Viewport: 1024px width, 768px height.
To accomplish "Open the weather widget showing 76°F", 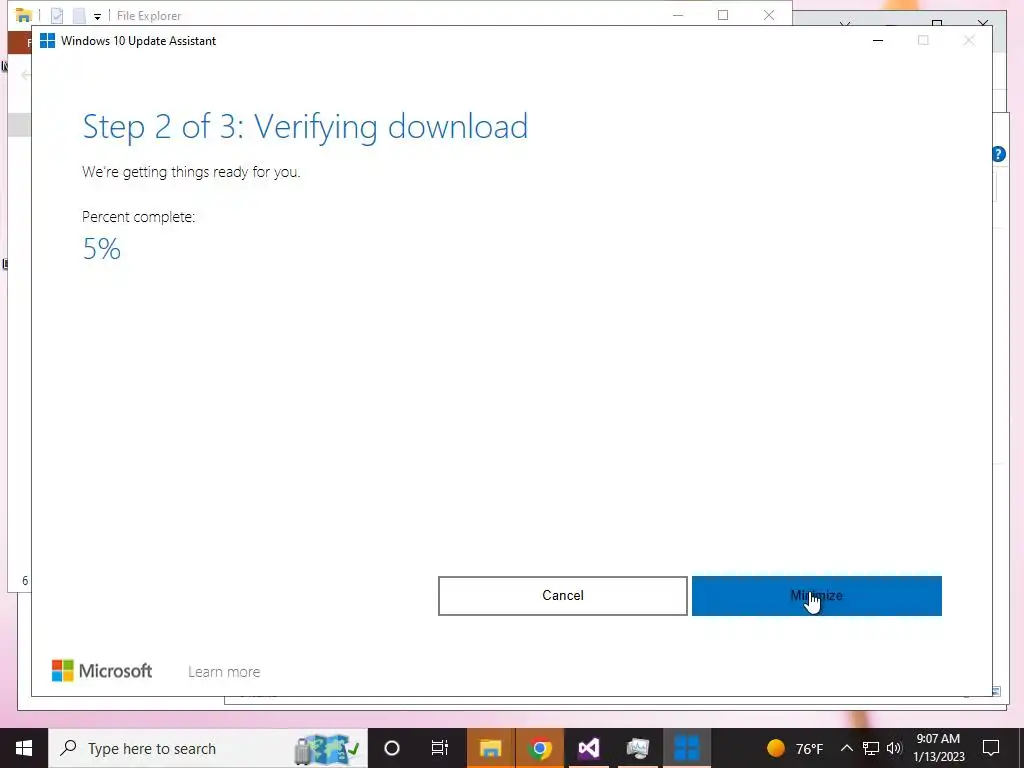I will coord(795,748).
